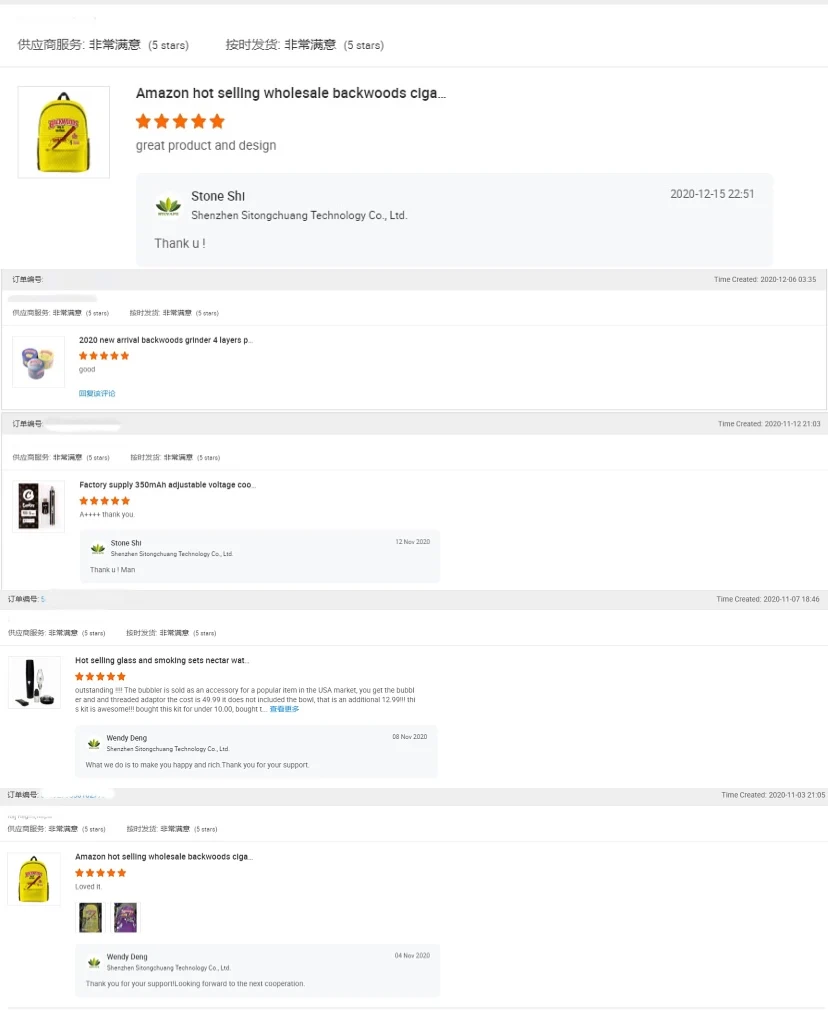Expand the full review with 查看更多
This screenshot has height=1014, width=828.
pyautogui.click(x=284, y=709)
